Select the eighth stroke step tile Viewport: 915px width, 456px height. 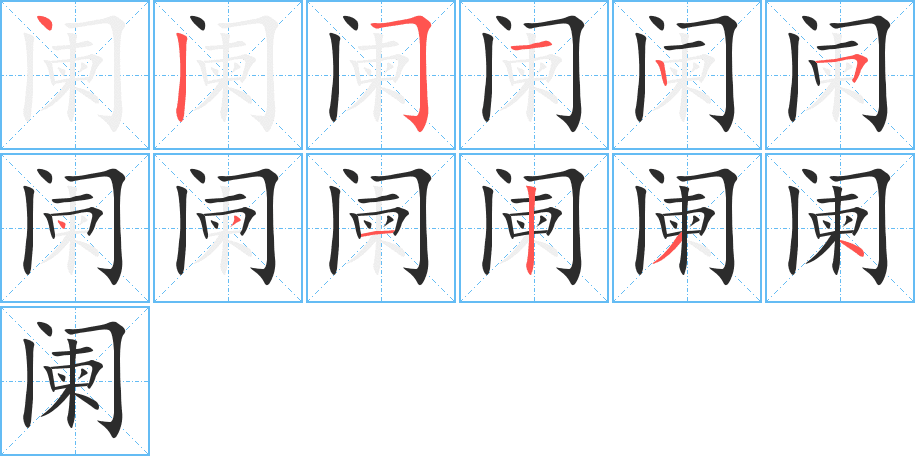(228, 228)
